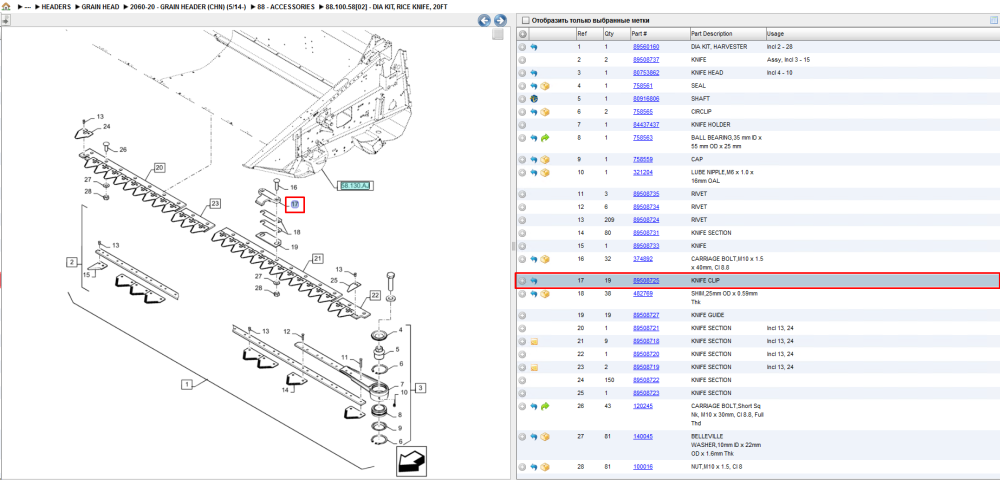
Task: Open part number link 80753862
Action: (x=645, y=73)
